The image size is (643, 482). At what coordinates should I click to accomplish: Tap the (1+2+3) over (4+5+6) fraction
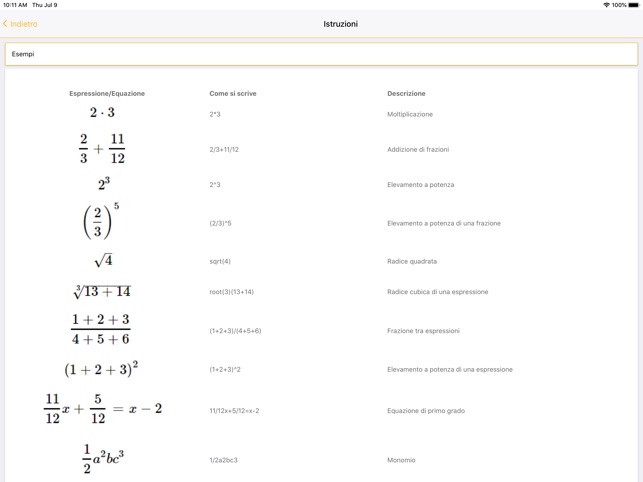100,329
